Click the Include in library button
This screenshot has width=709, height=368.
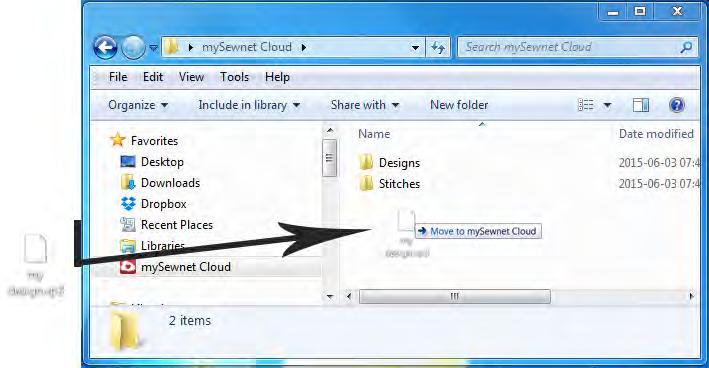(249, 105)
